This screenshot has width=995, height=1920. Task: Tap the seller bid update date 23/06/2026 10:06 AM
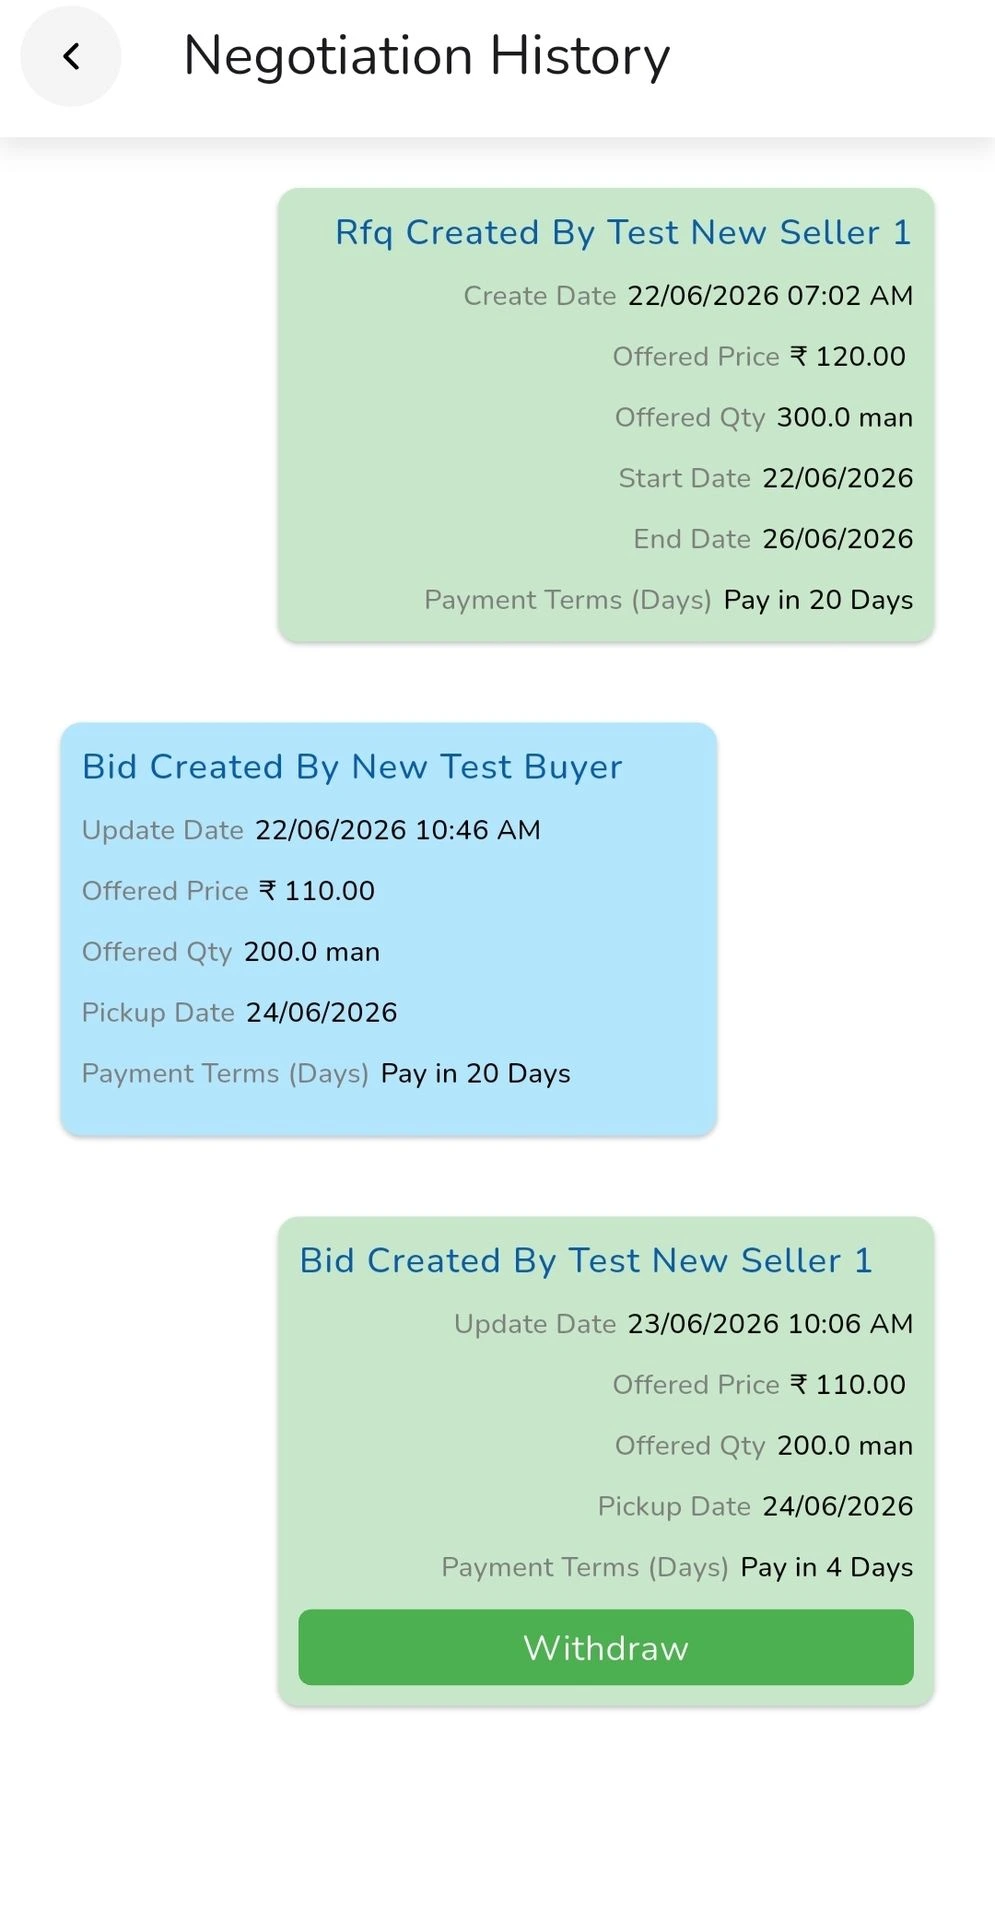pos(770,1324)
